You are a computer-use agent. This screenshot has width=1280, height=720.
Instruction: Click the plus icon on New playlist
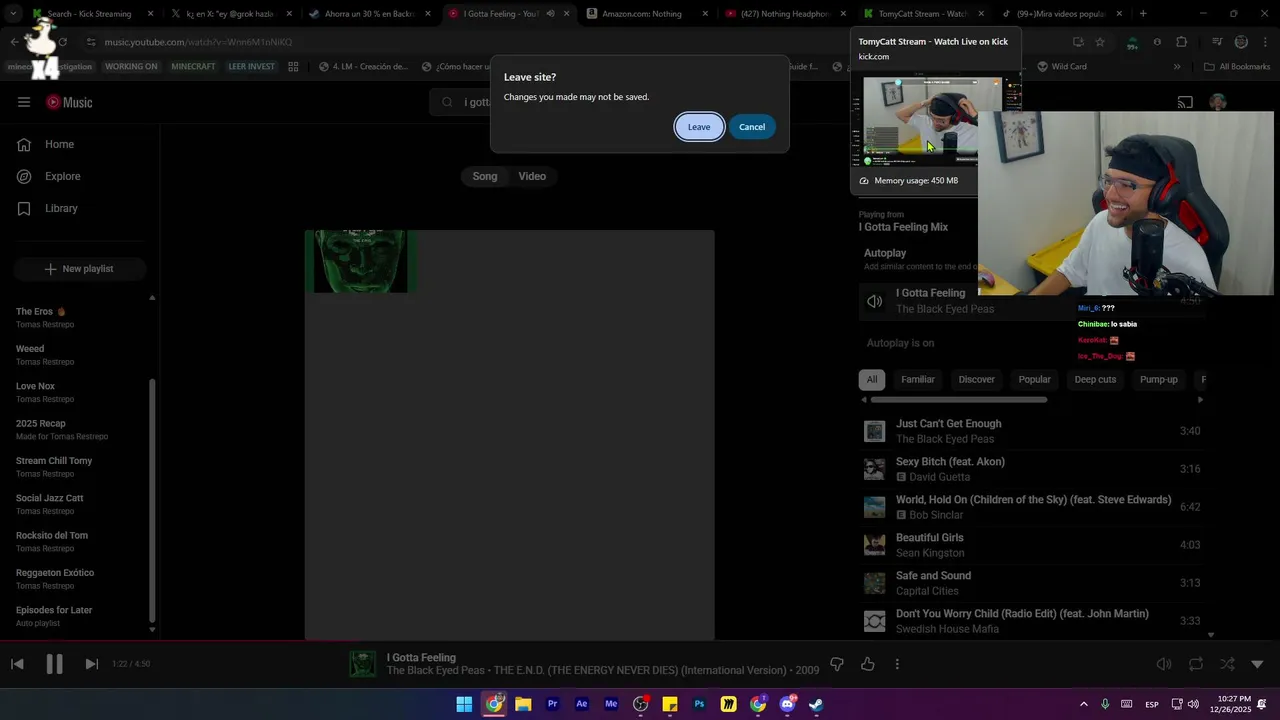pyautogui.click(x=51, y=269)
